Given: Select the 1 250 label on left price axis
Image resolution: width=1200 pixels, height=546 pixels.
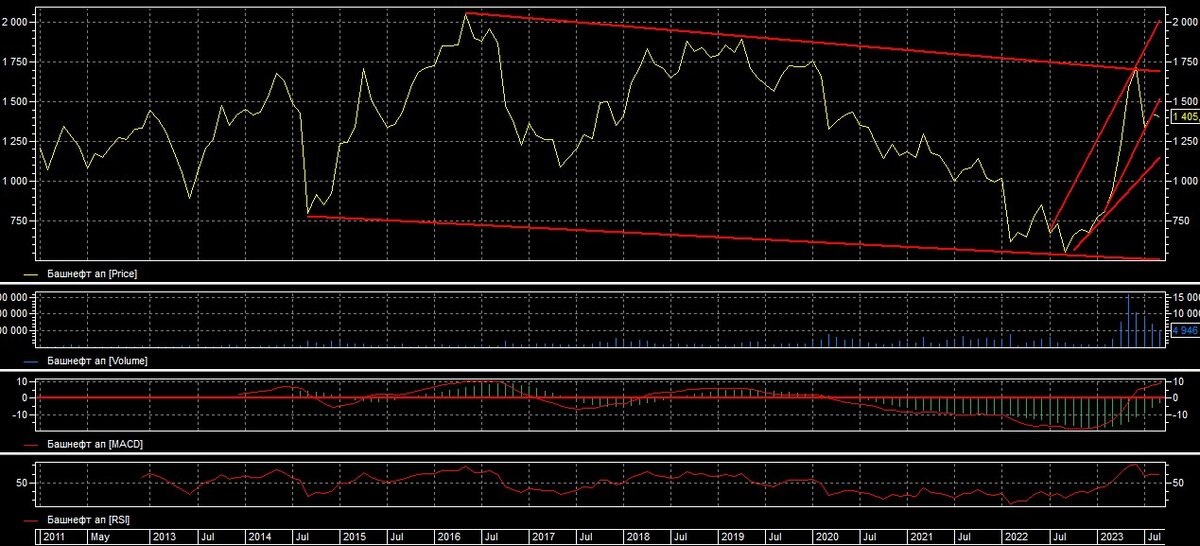Looking at the screenshot, I should tap(17, 141).
